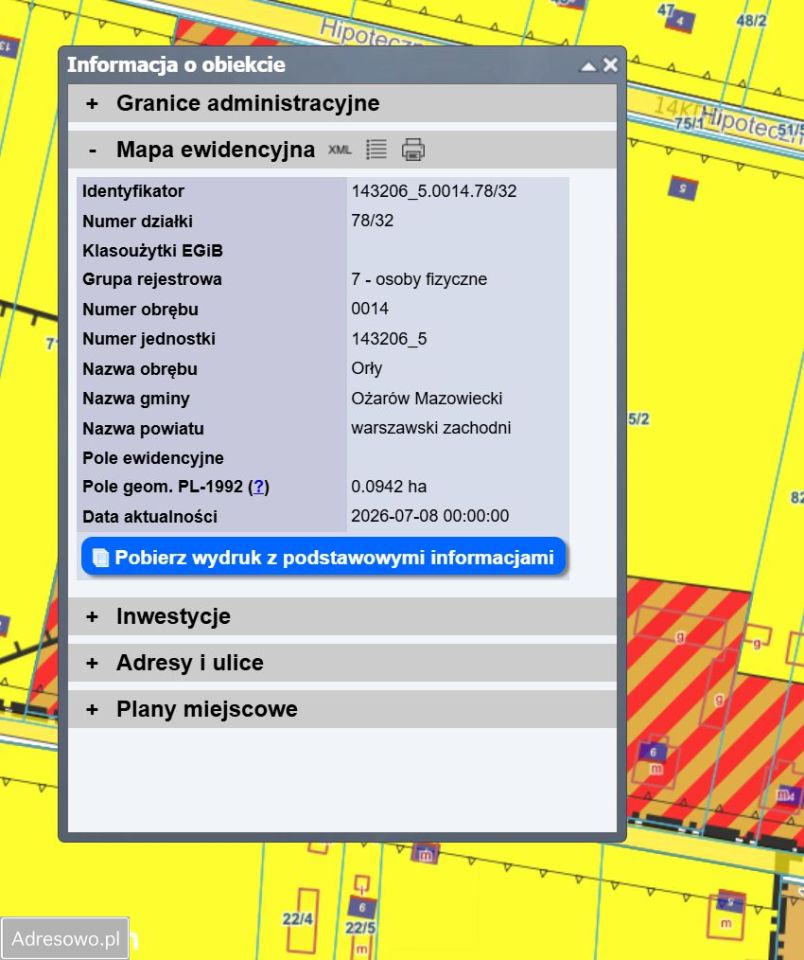Select the unit number 143206_5
Viewport: 804px width, 960px height.
[389, 339]
